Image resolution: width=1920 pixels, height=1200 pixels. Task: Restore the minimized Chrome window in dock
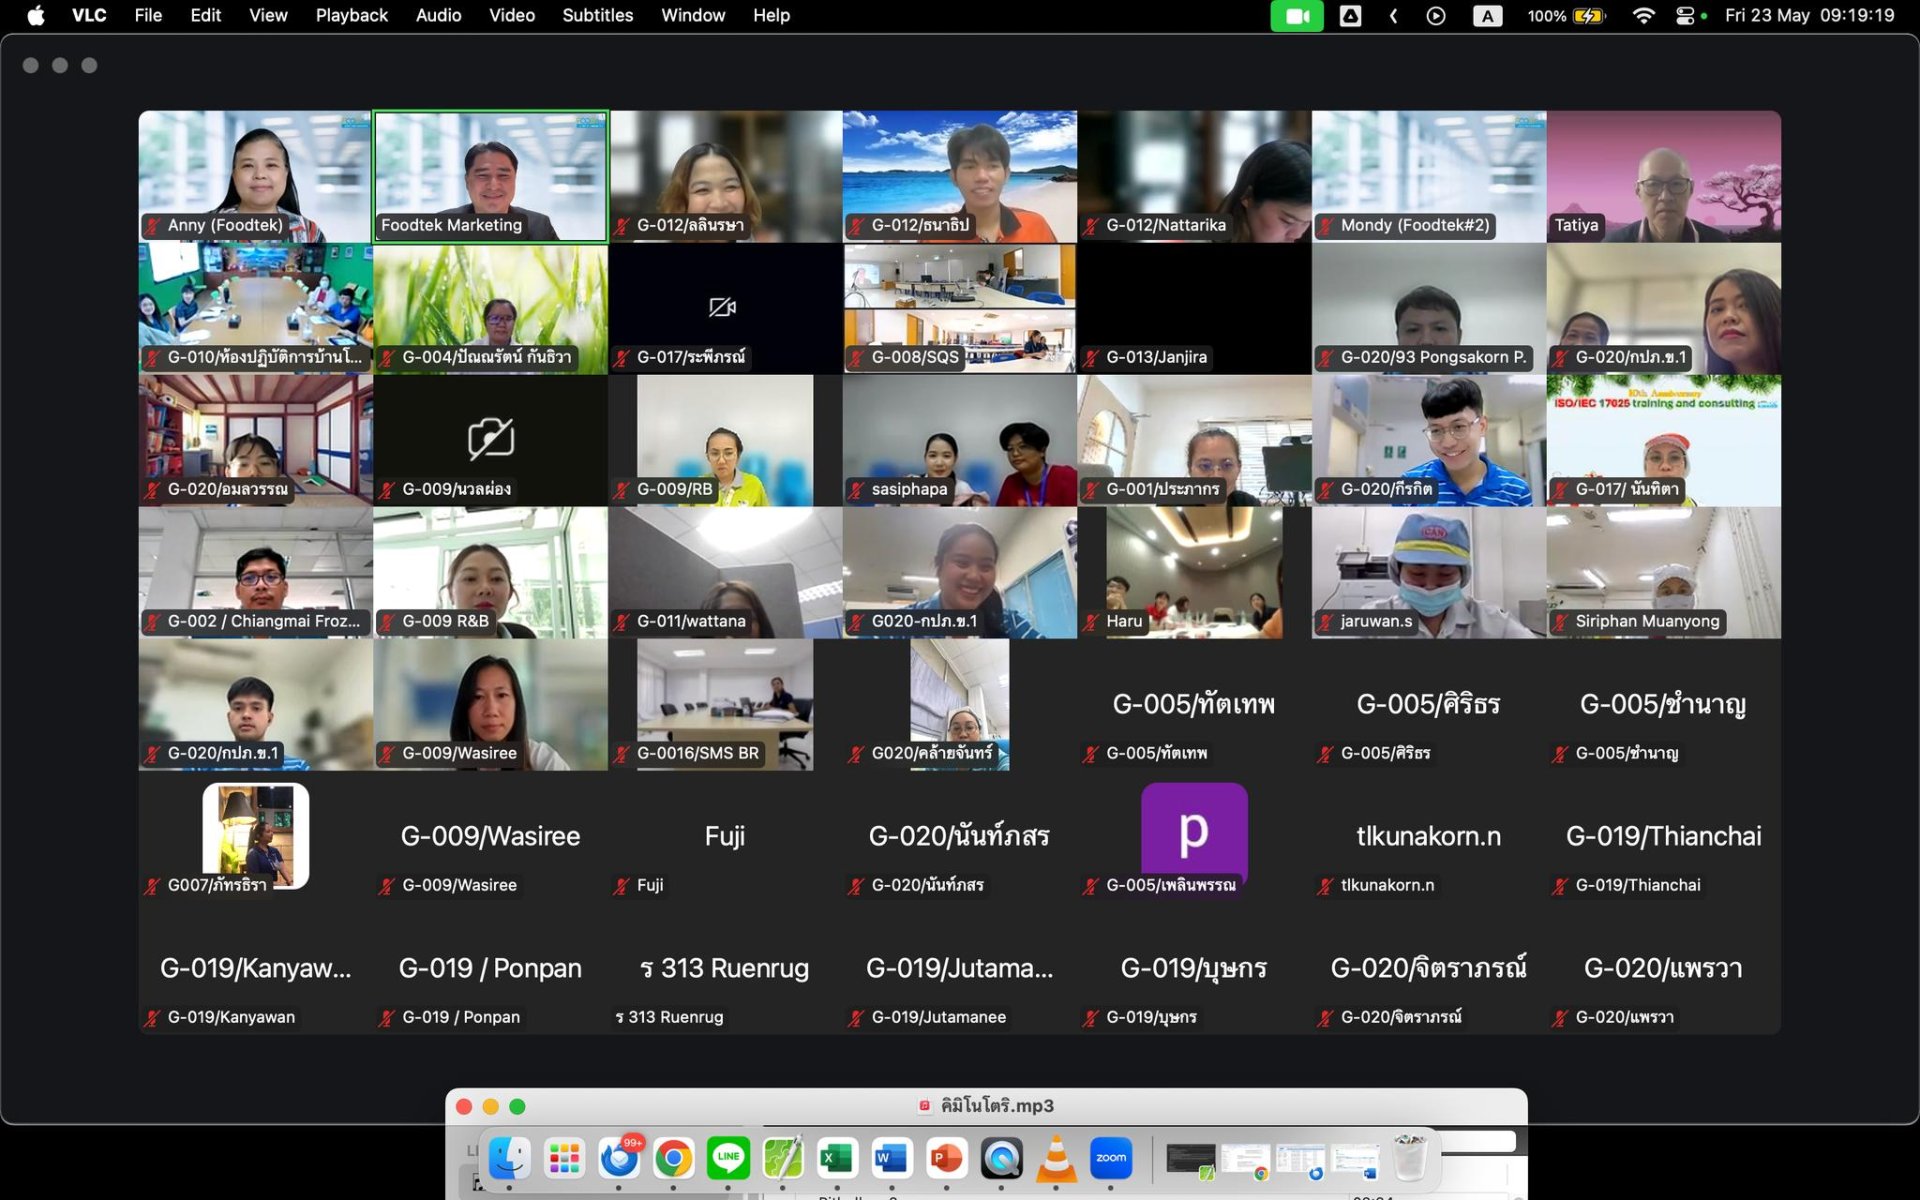[1245, 1159]
